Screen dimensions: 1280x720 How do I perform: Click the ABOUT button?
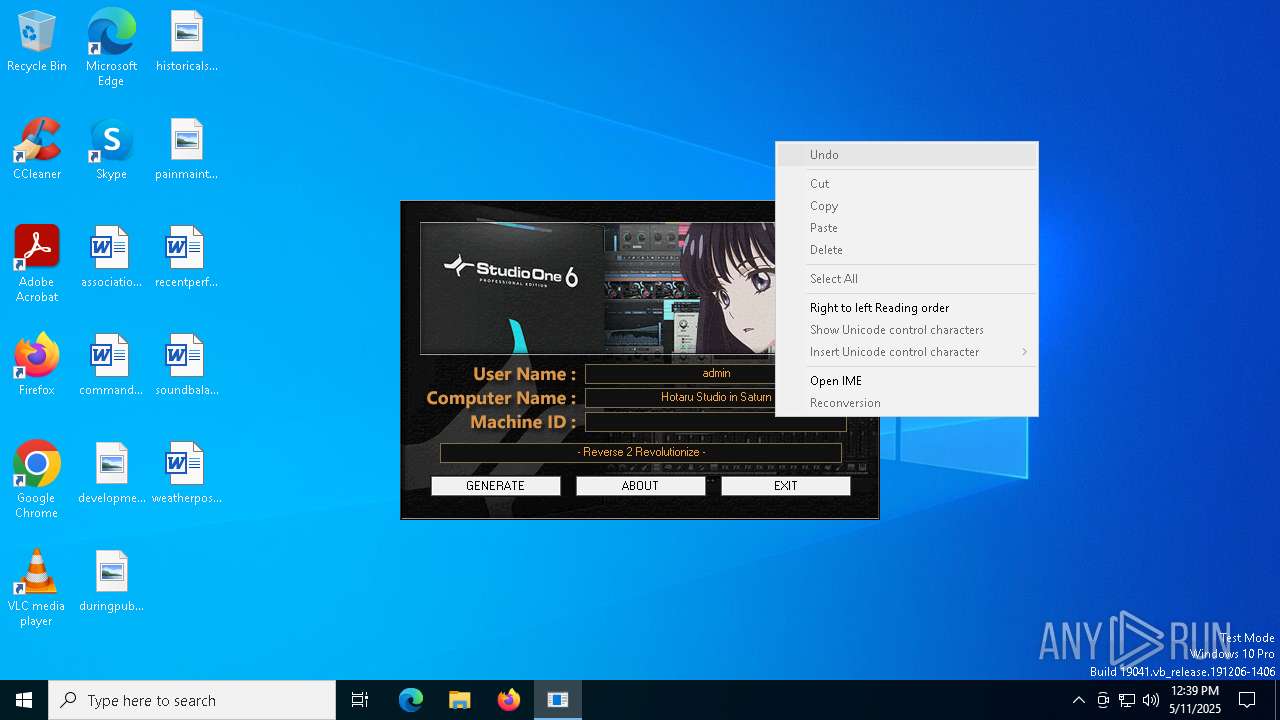[640, 486]
